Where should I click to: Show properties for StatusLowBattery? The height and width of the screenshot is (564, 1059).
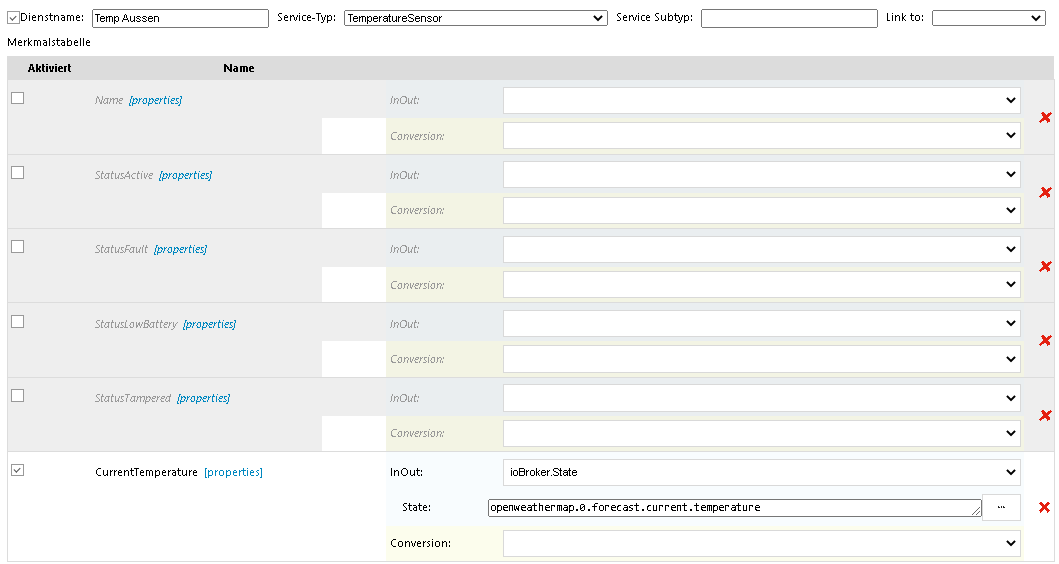pyautogui.click(x=209, y=324)
